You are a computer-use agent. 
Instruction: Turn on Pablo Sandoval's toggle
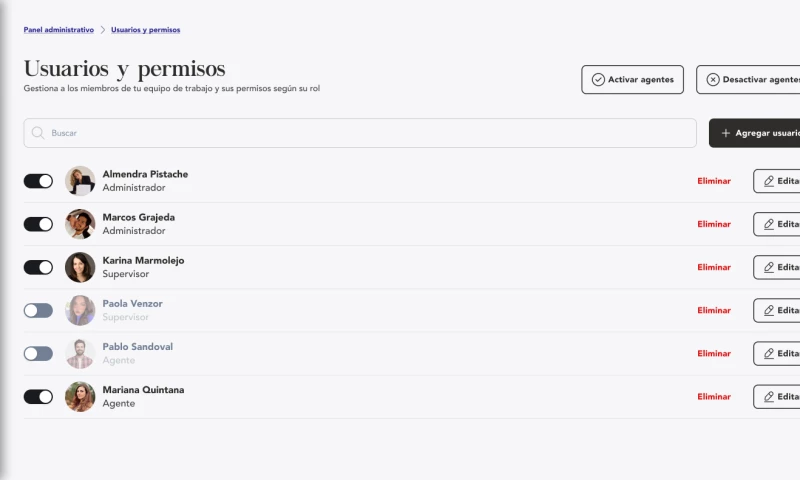(x=38, y=353)
